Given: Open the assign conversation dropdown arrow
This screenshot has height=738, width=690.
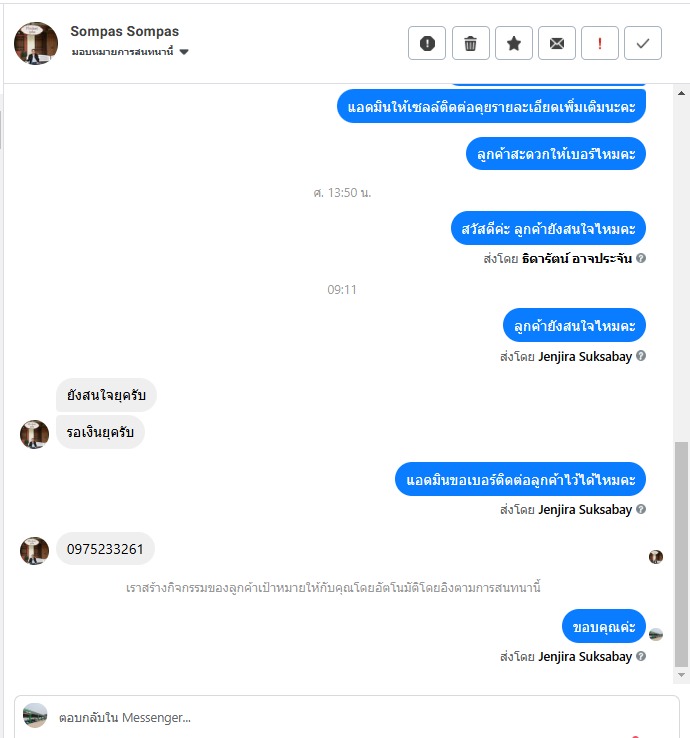Looking at the screenshot, I should [x=184, y=52].
